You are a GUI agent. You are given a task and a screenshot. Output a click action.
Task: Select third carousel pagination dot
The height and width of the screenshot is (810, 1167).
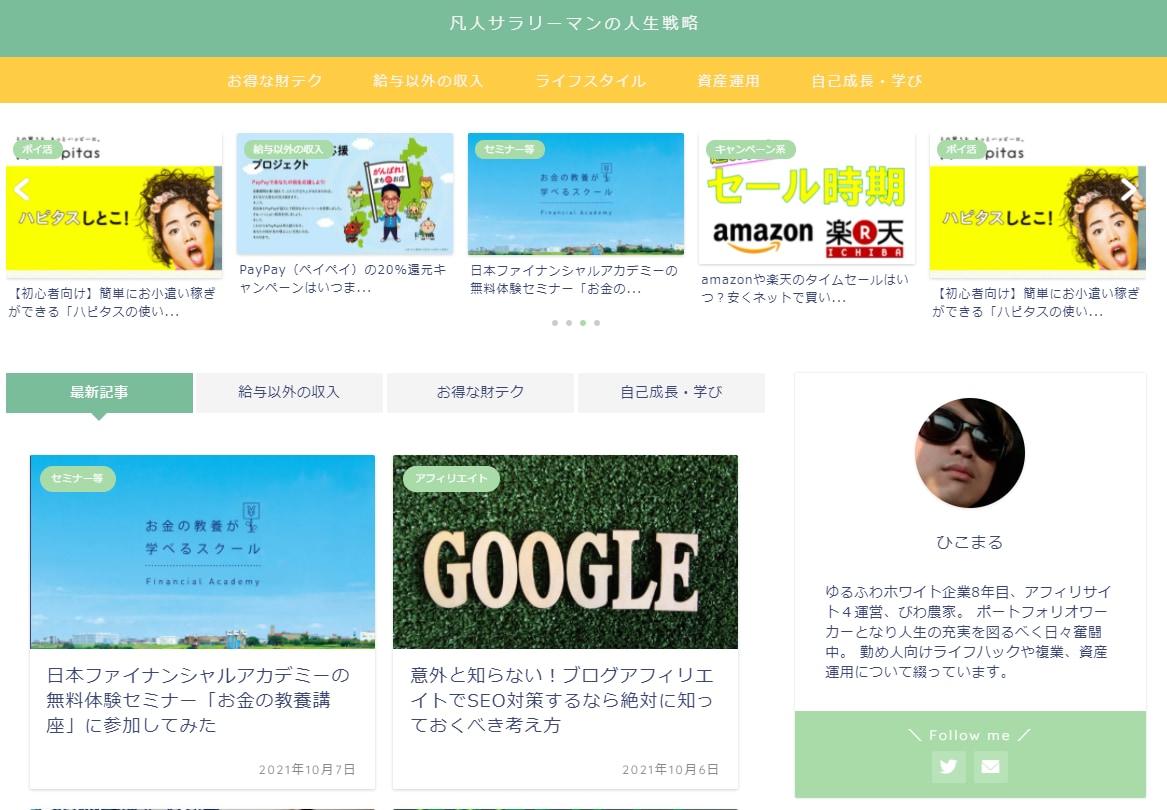coord(583,323)
